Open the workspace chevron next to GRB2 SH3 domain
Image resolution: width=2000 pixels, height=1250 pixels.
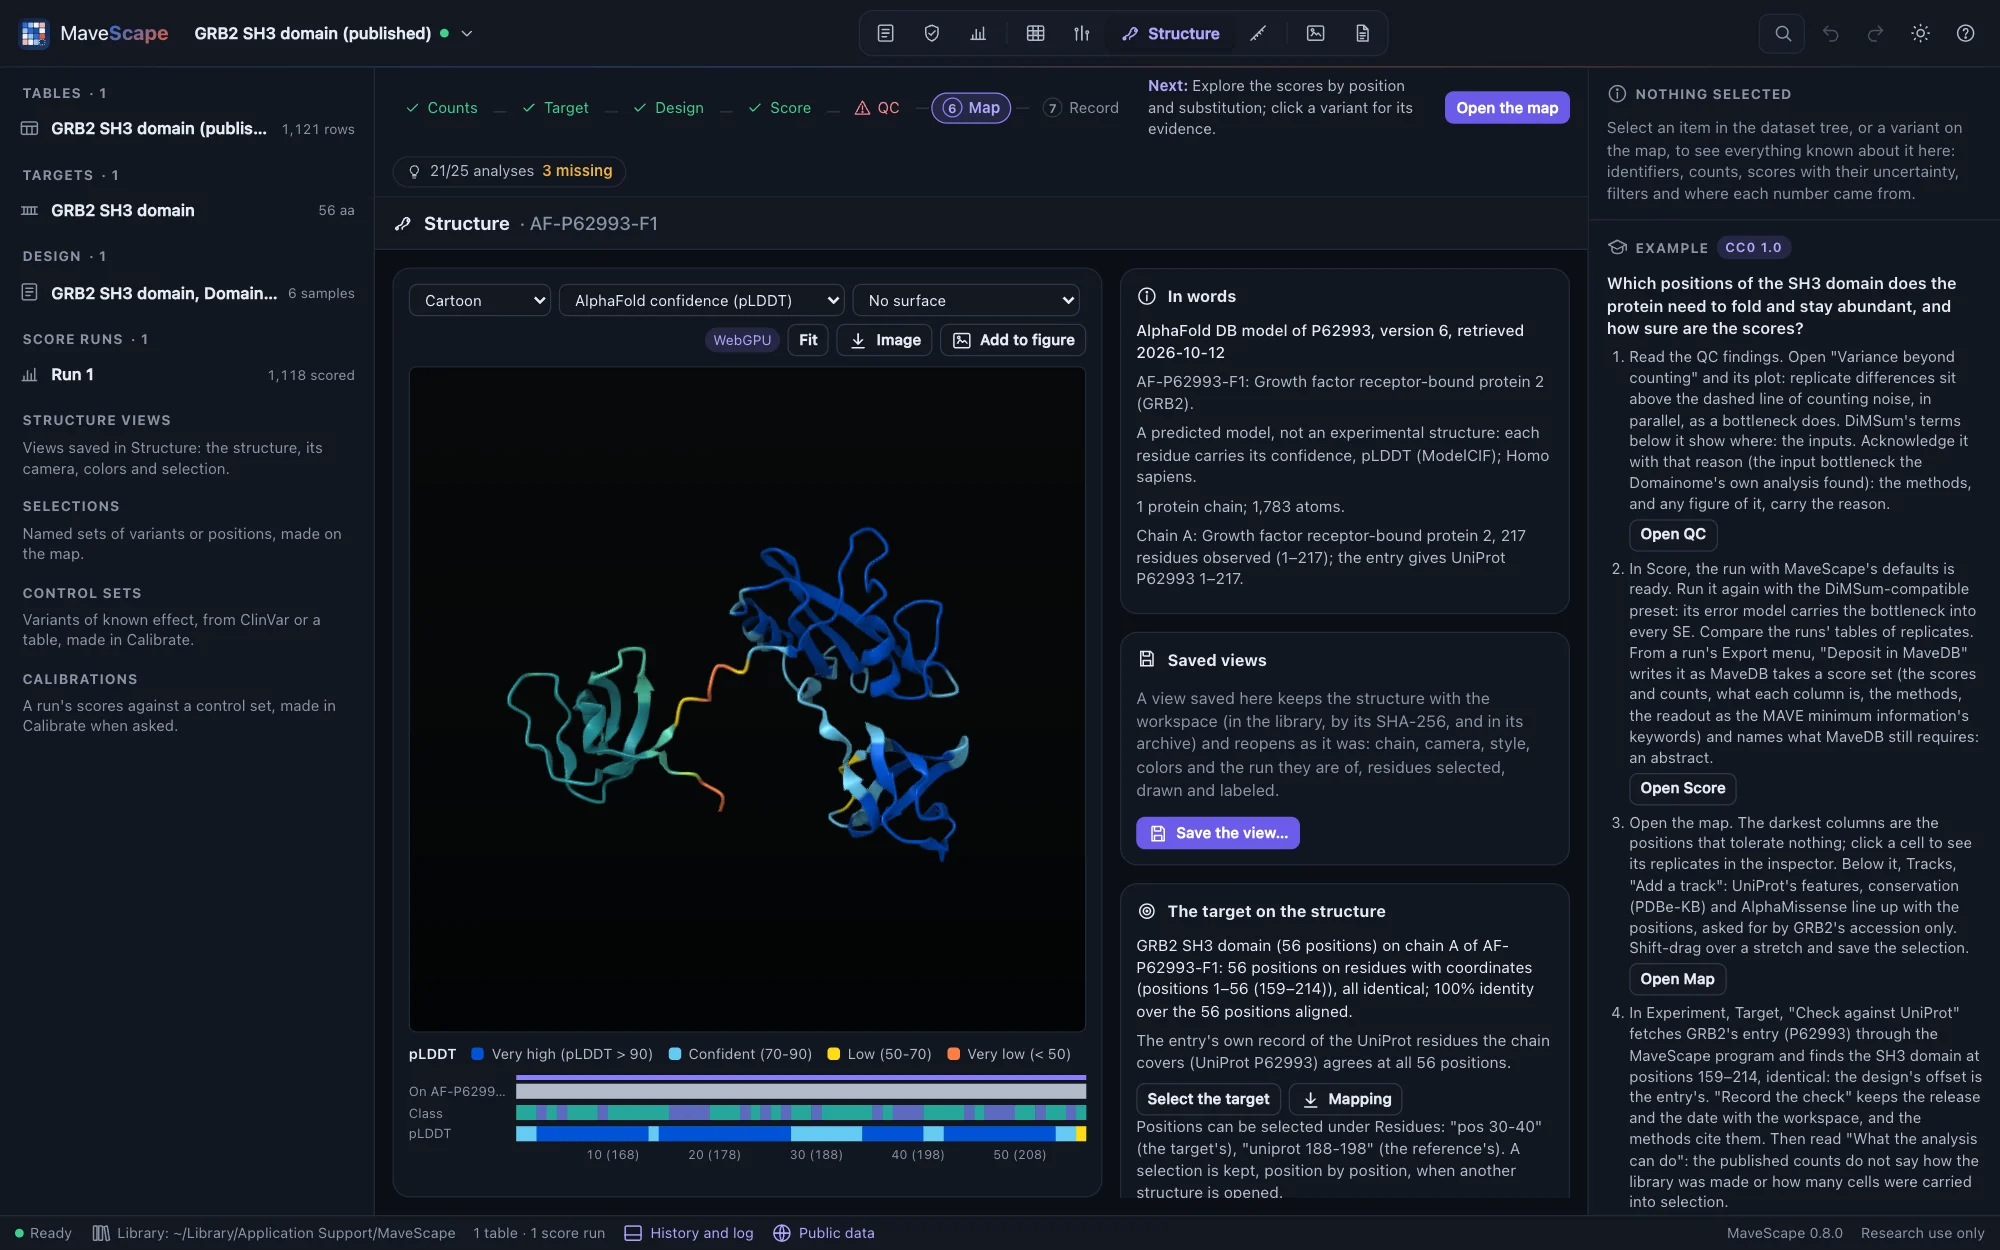(467, 33)
